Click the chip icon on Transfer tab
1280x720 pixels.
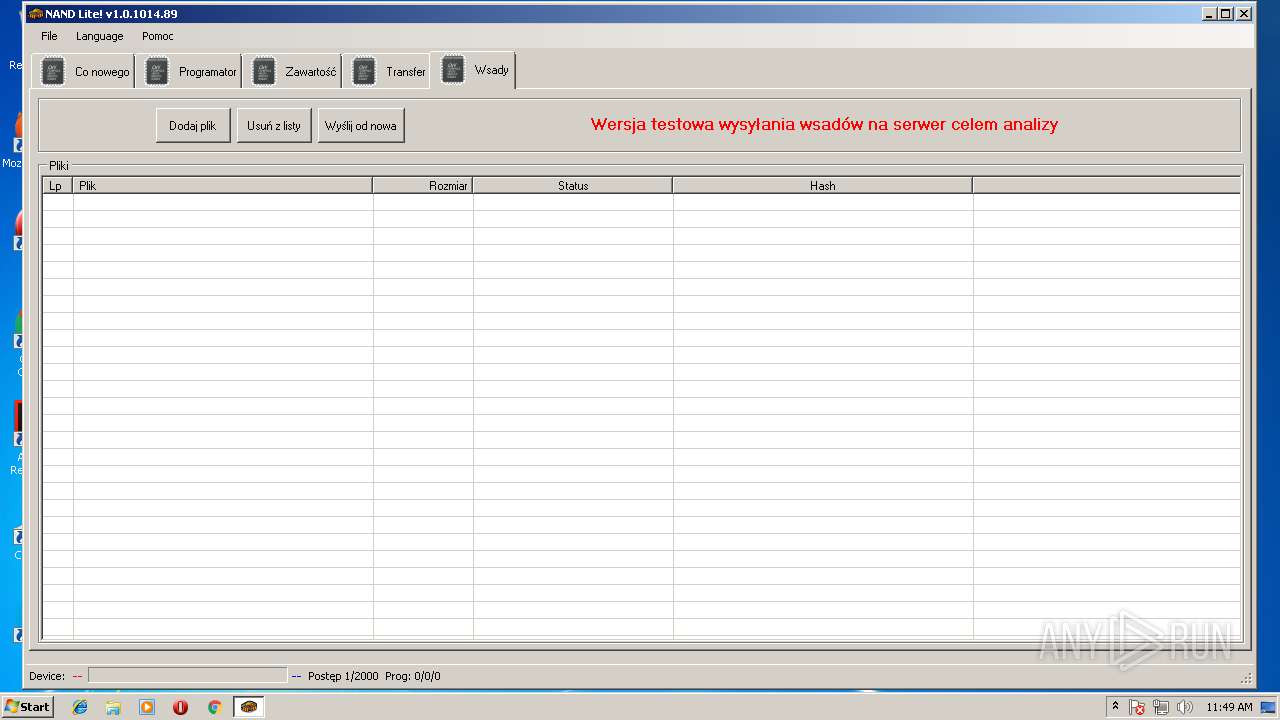tap(364, 72)
